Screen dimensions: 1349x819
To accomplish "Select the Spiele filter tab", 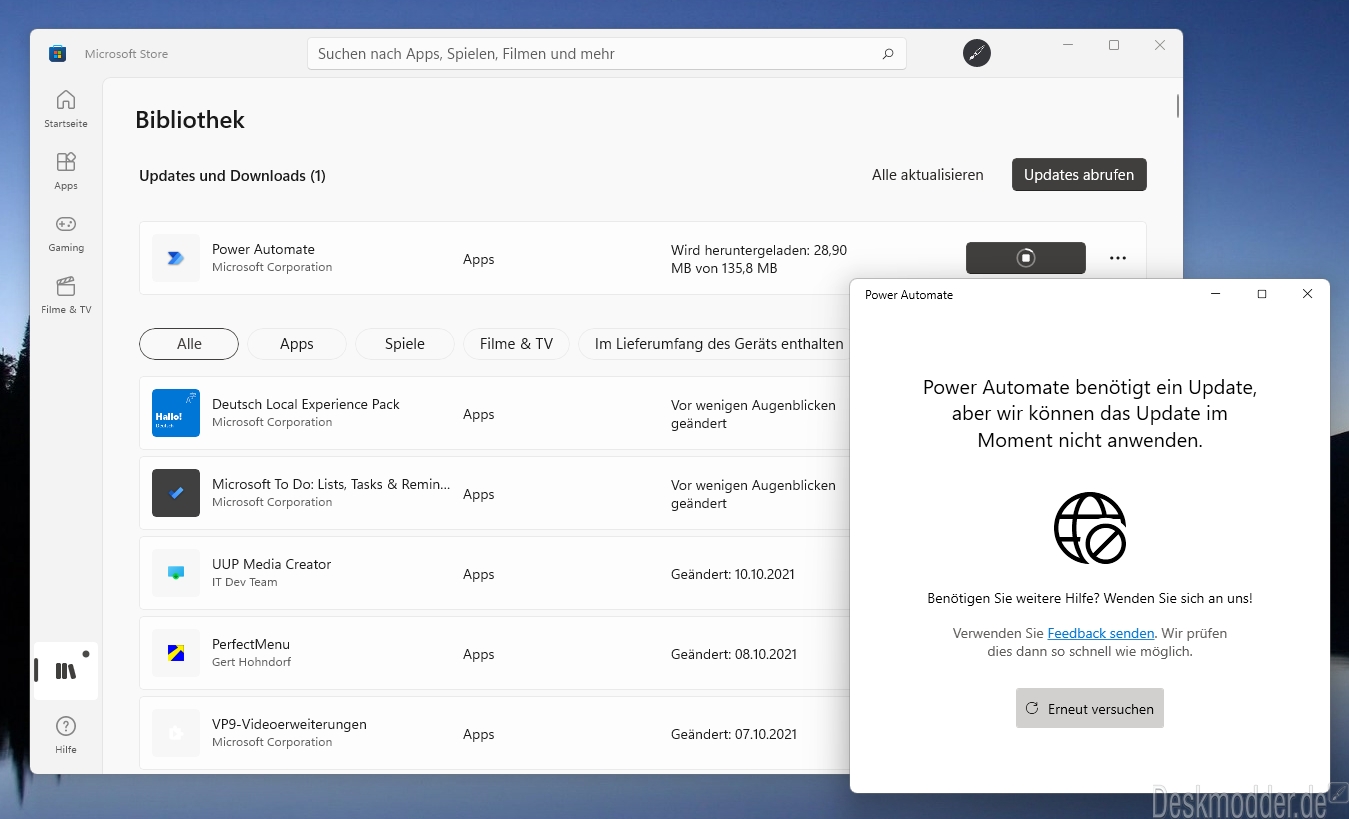I will point(405,344).
